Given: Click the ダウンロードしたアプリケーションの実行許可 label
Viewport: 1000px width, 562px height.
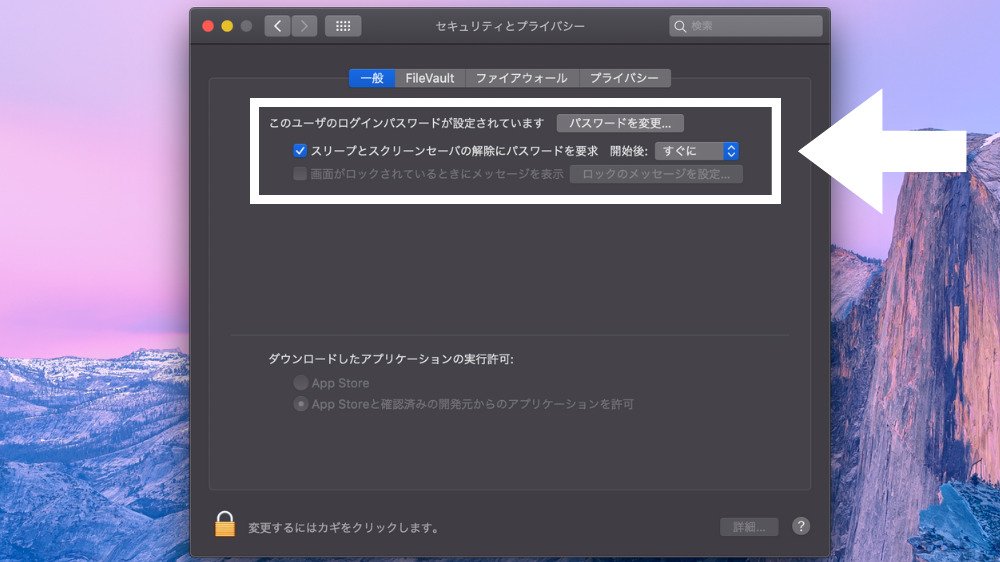Looking at the screenshot, I should [x=391, y=359].
